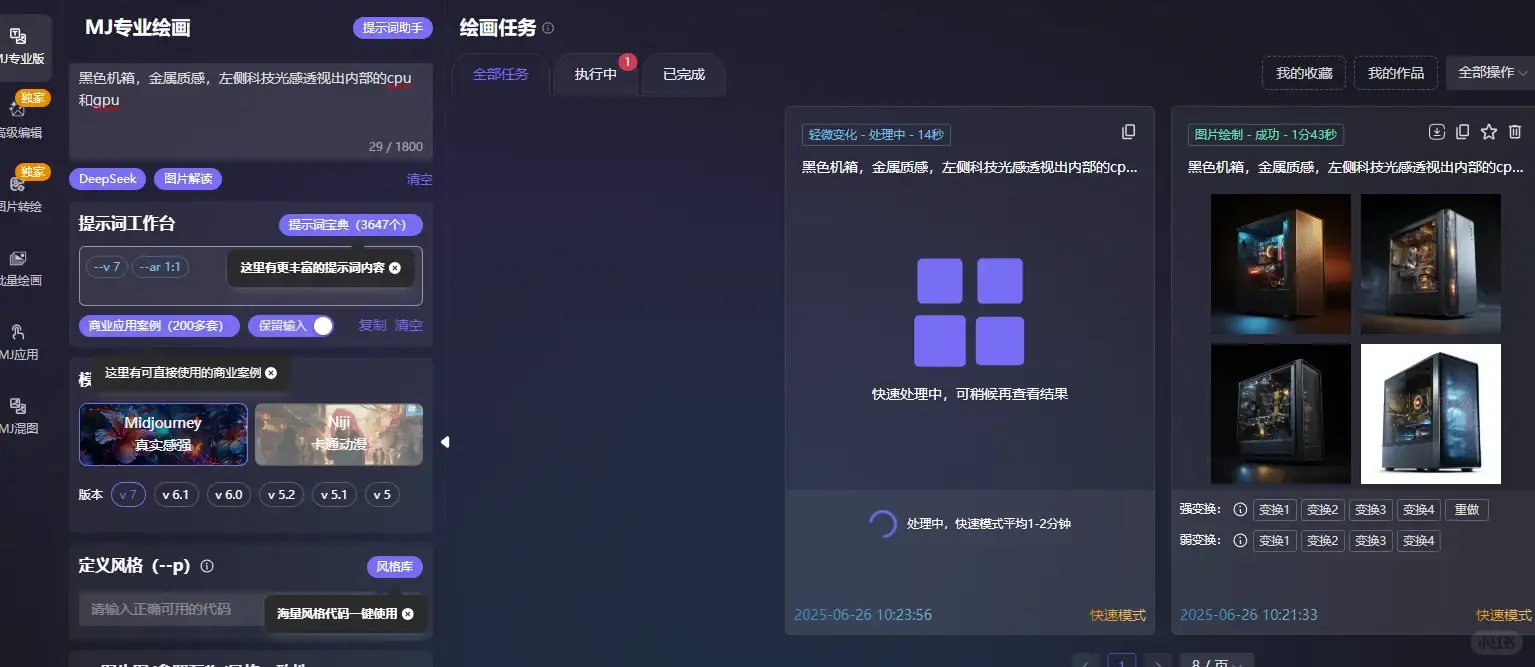Select the Niji 卡通动漫 model
Viewport: 1535px width, 667px height.
tap(339, 435)
